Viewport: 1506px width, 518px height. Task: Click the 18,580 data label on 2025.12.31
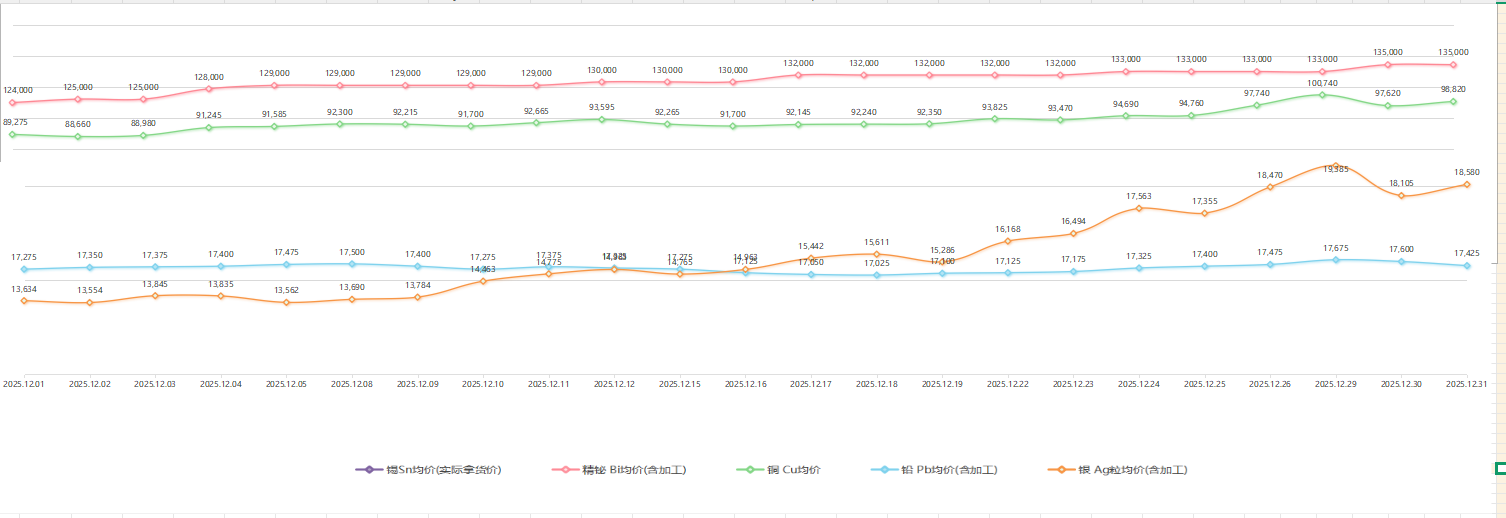coord(1466,172)
